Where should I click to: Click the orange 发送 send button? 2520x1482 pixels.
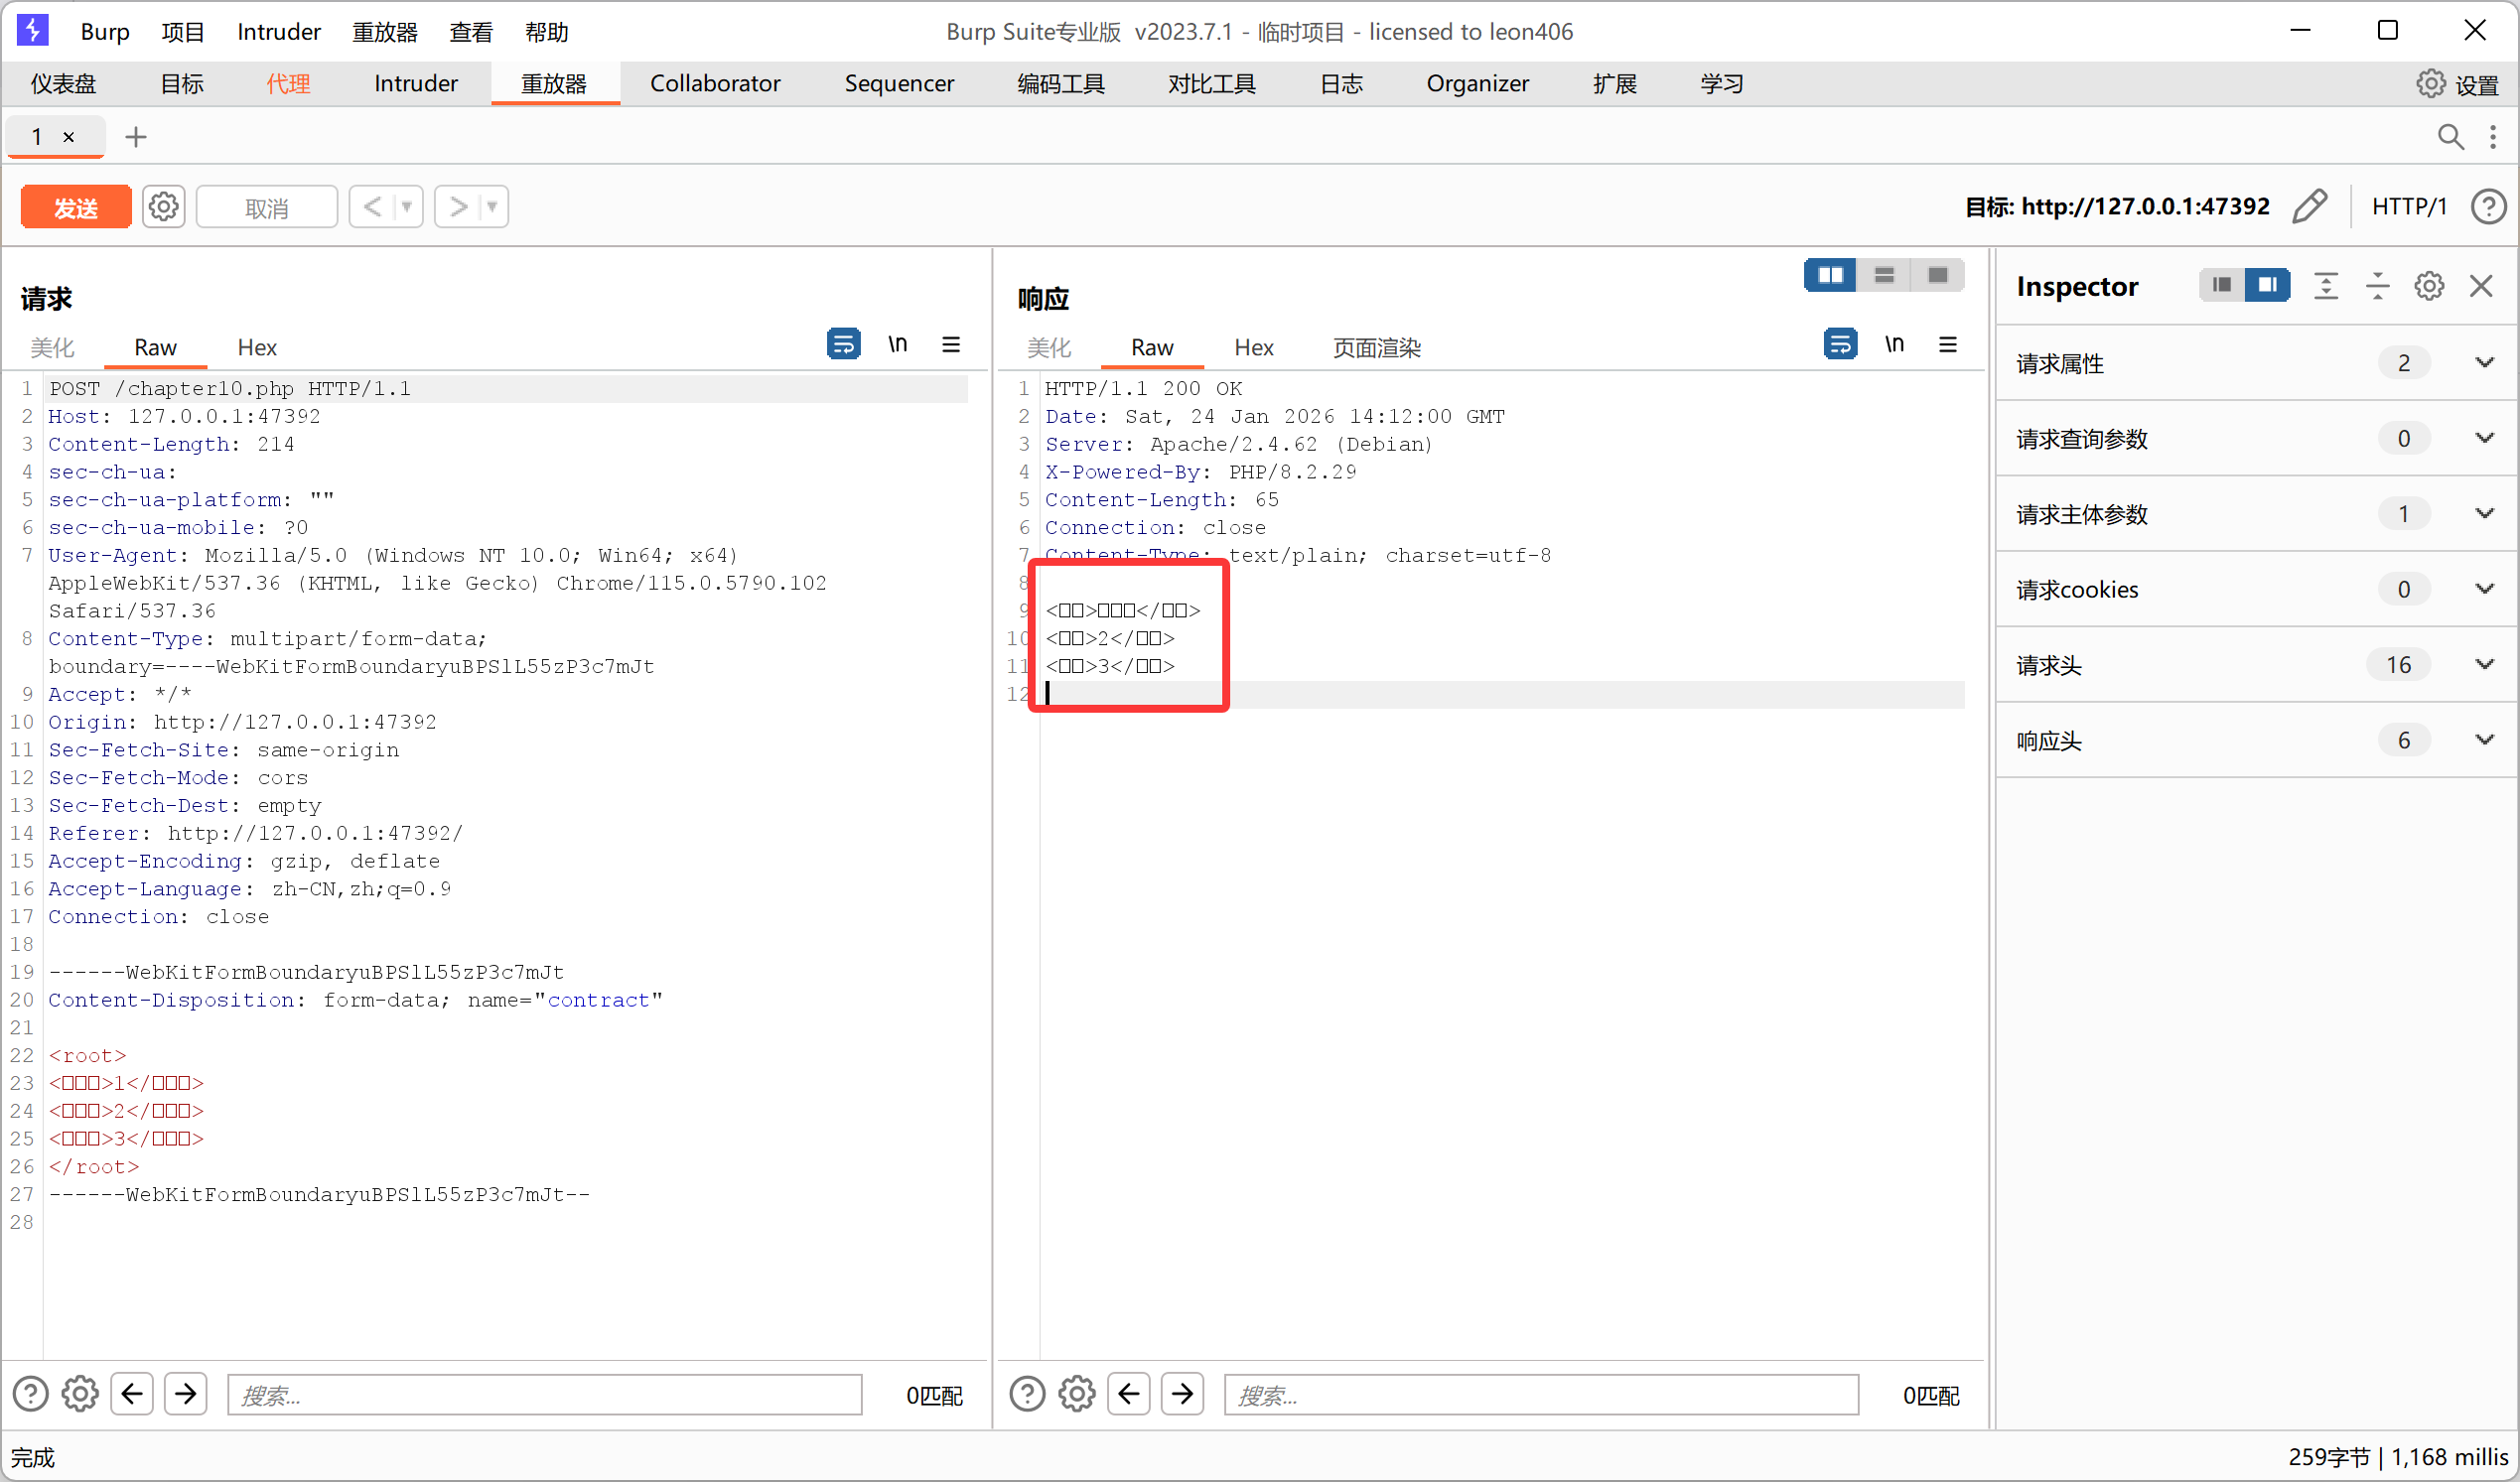pyautogui.click(x=76, y=207)
